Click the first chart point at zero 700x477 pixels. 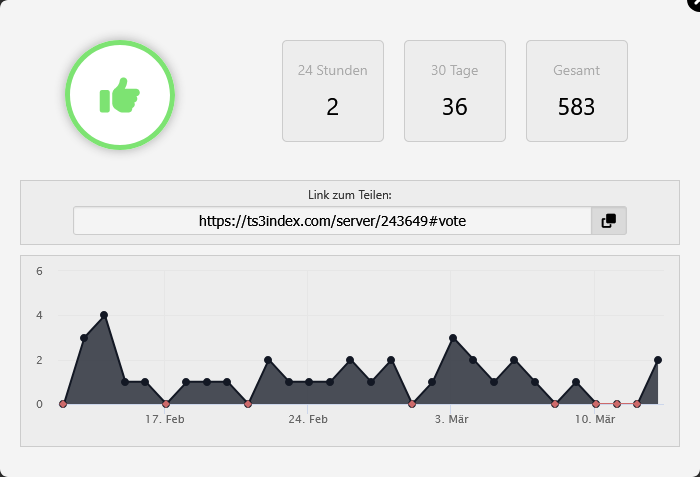click(x=63, y=404)
